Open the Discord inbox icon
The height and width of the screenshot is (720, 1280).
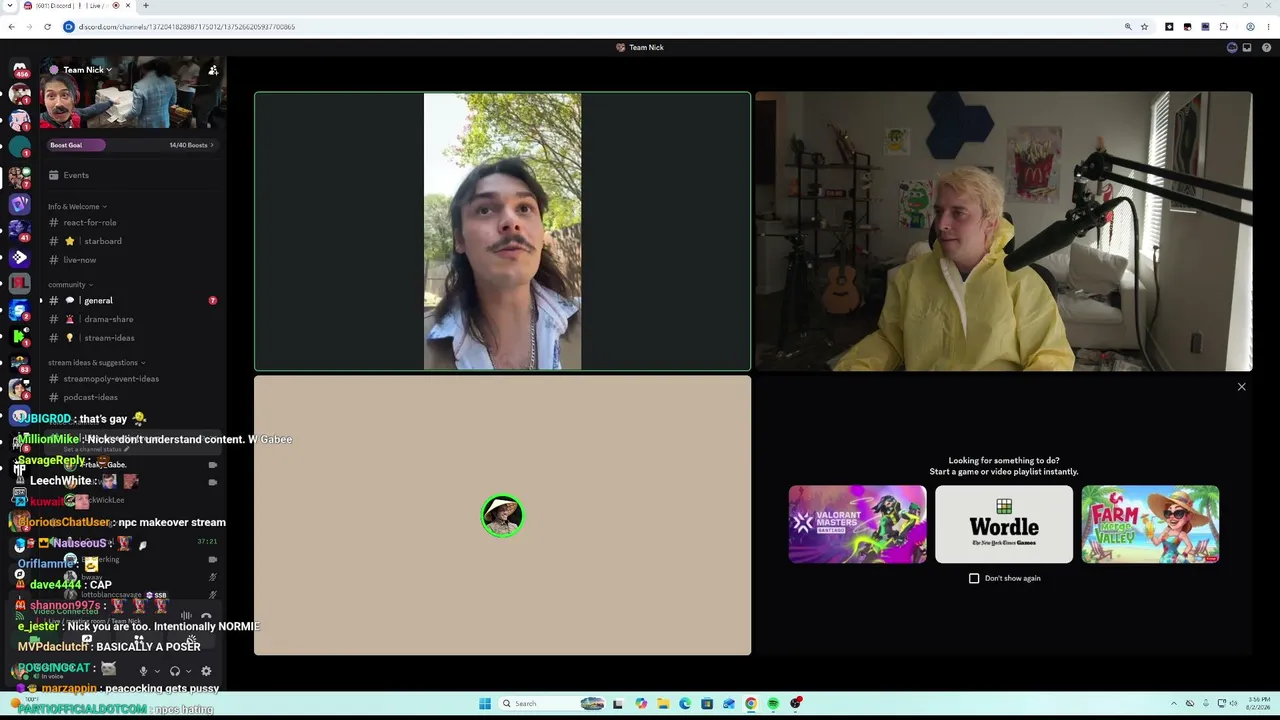tap(1247, 47)
